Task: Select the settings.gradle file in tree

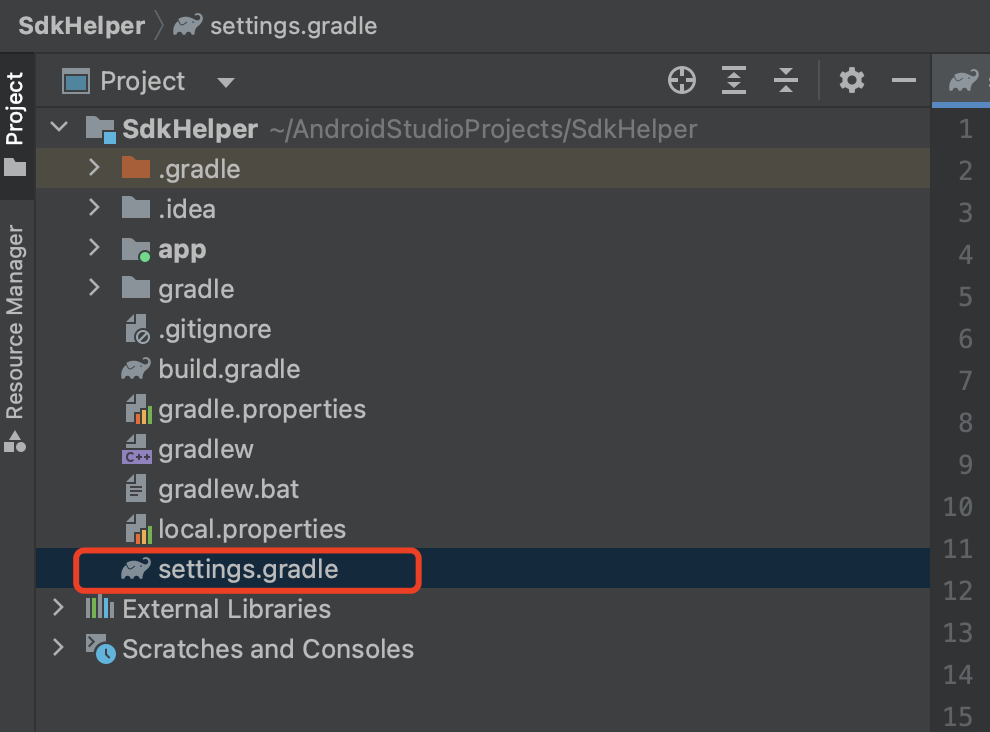Action: coord(248,570)
